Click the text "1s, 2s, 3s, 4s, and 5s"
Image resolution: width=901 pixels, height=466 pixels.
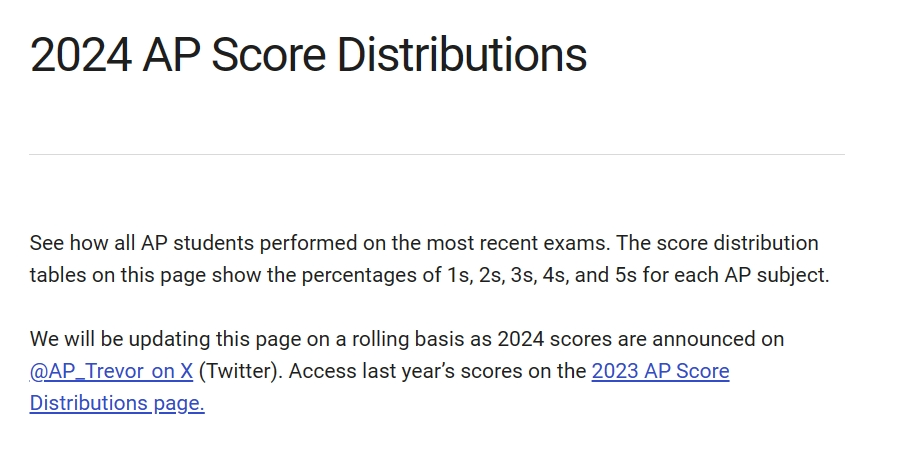click(542, 275)
